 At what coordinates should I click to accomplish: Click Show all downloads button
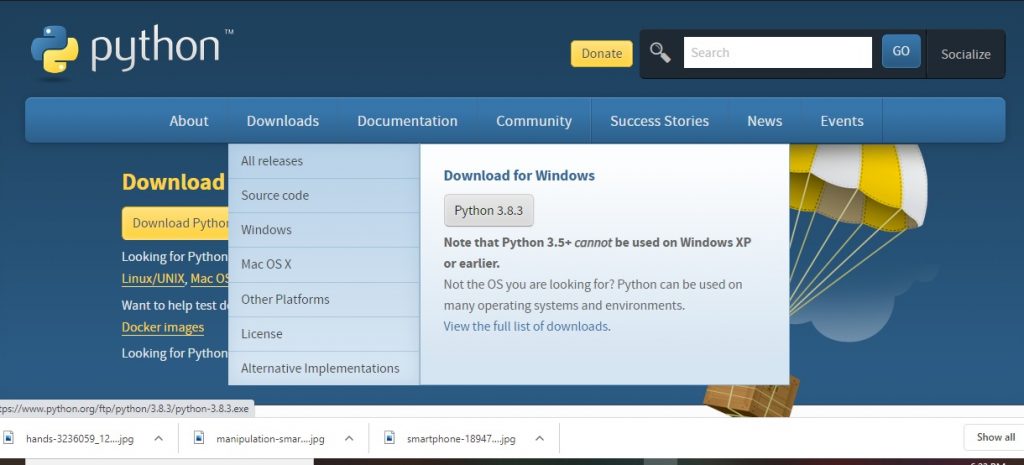pos(995,437)
